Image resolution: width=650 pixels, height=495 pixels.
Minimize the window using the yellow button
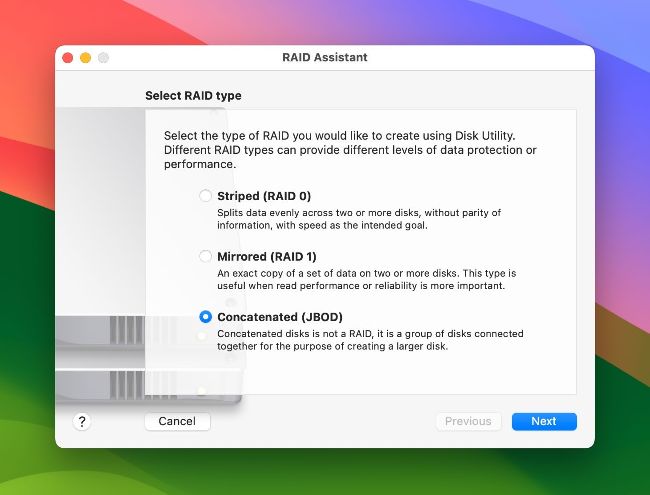(86, 58)
